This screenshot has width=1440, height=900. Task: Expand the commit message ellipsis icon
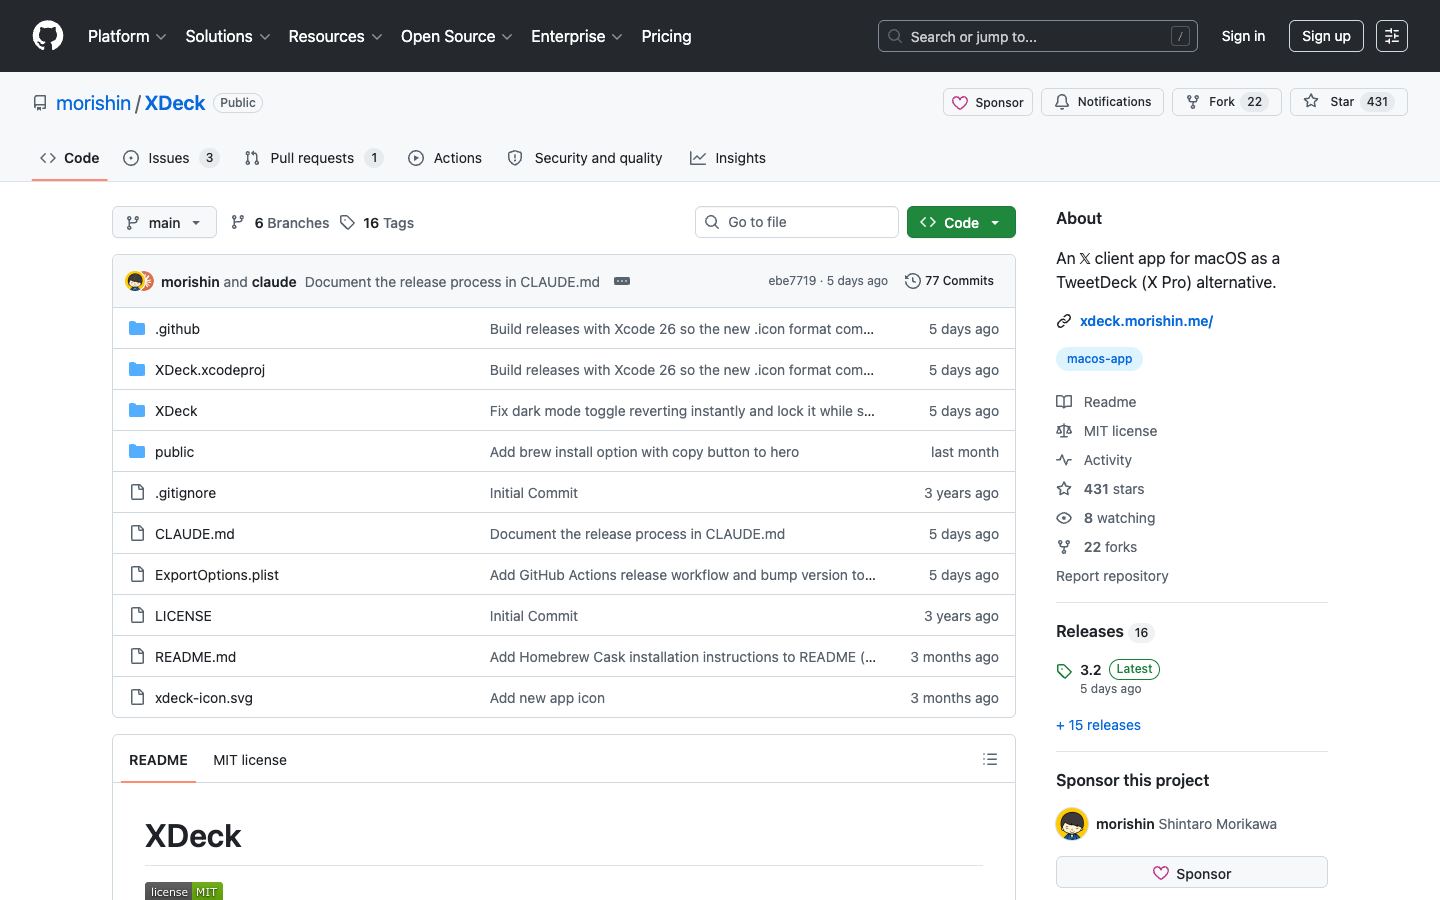pos(622,281)
